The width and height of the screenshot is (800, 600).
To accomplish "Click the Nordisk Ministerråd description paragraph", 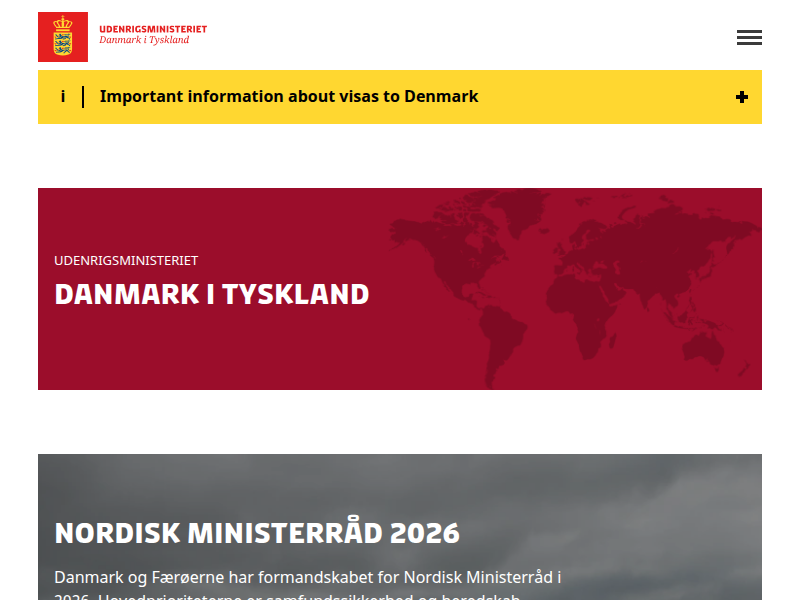I will (x=308, y=578).
